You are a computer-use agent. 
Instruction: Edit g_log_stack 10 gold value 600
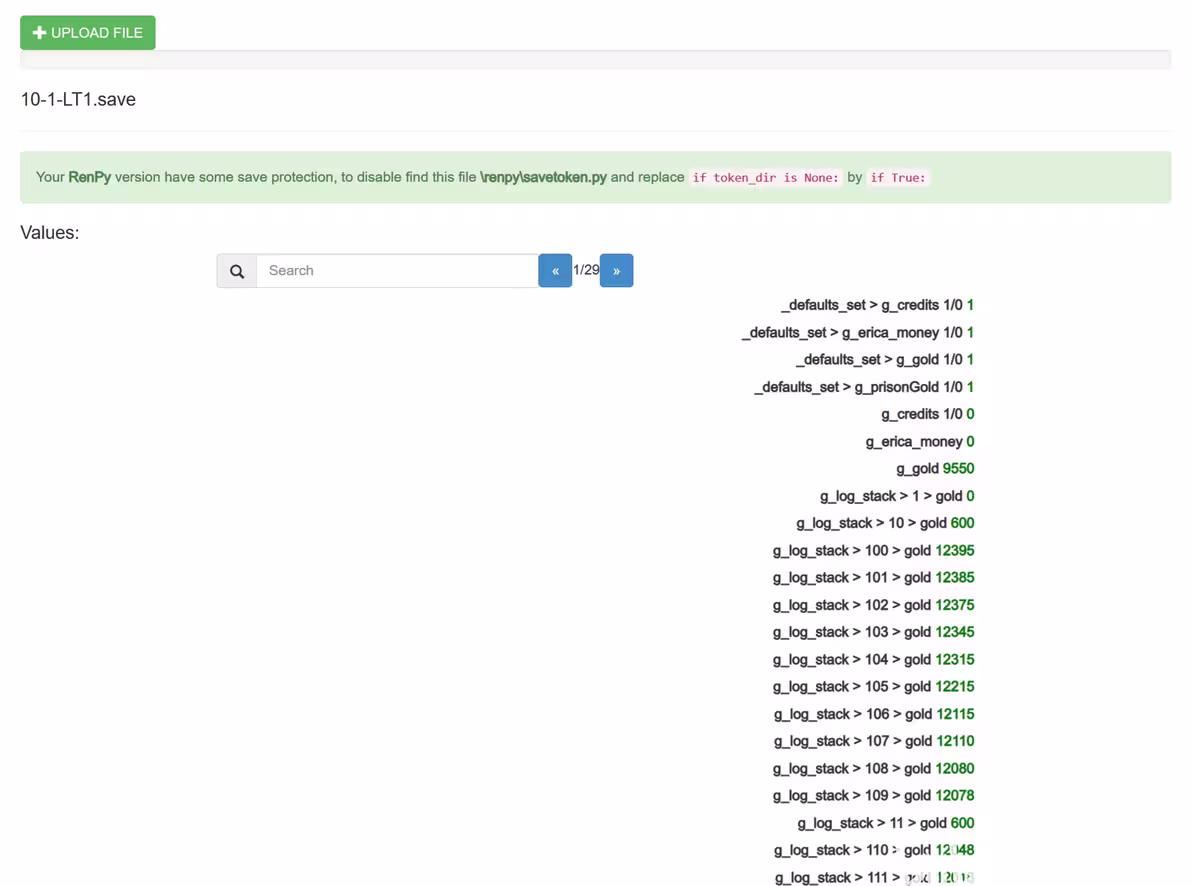point(962,523)
